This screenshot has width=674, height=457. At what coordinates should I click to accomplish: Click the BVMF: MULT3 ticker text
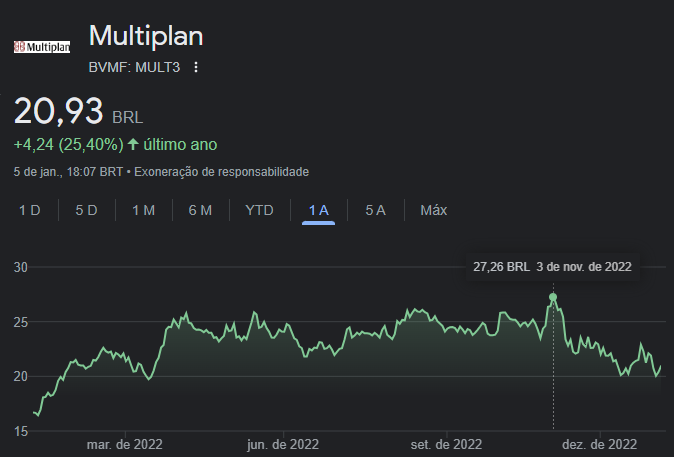(134, 67)
